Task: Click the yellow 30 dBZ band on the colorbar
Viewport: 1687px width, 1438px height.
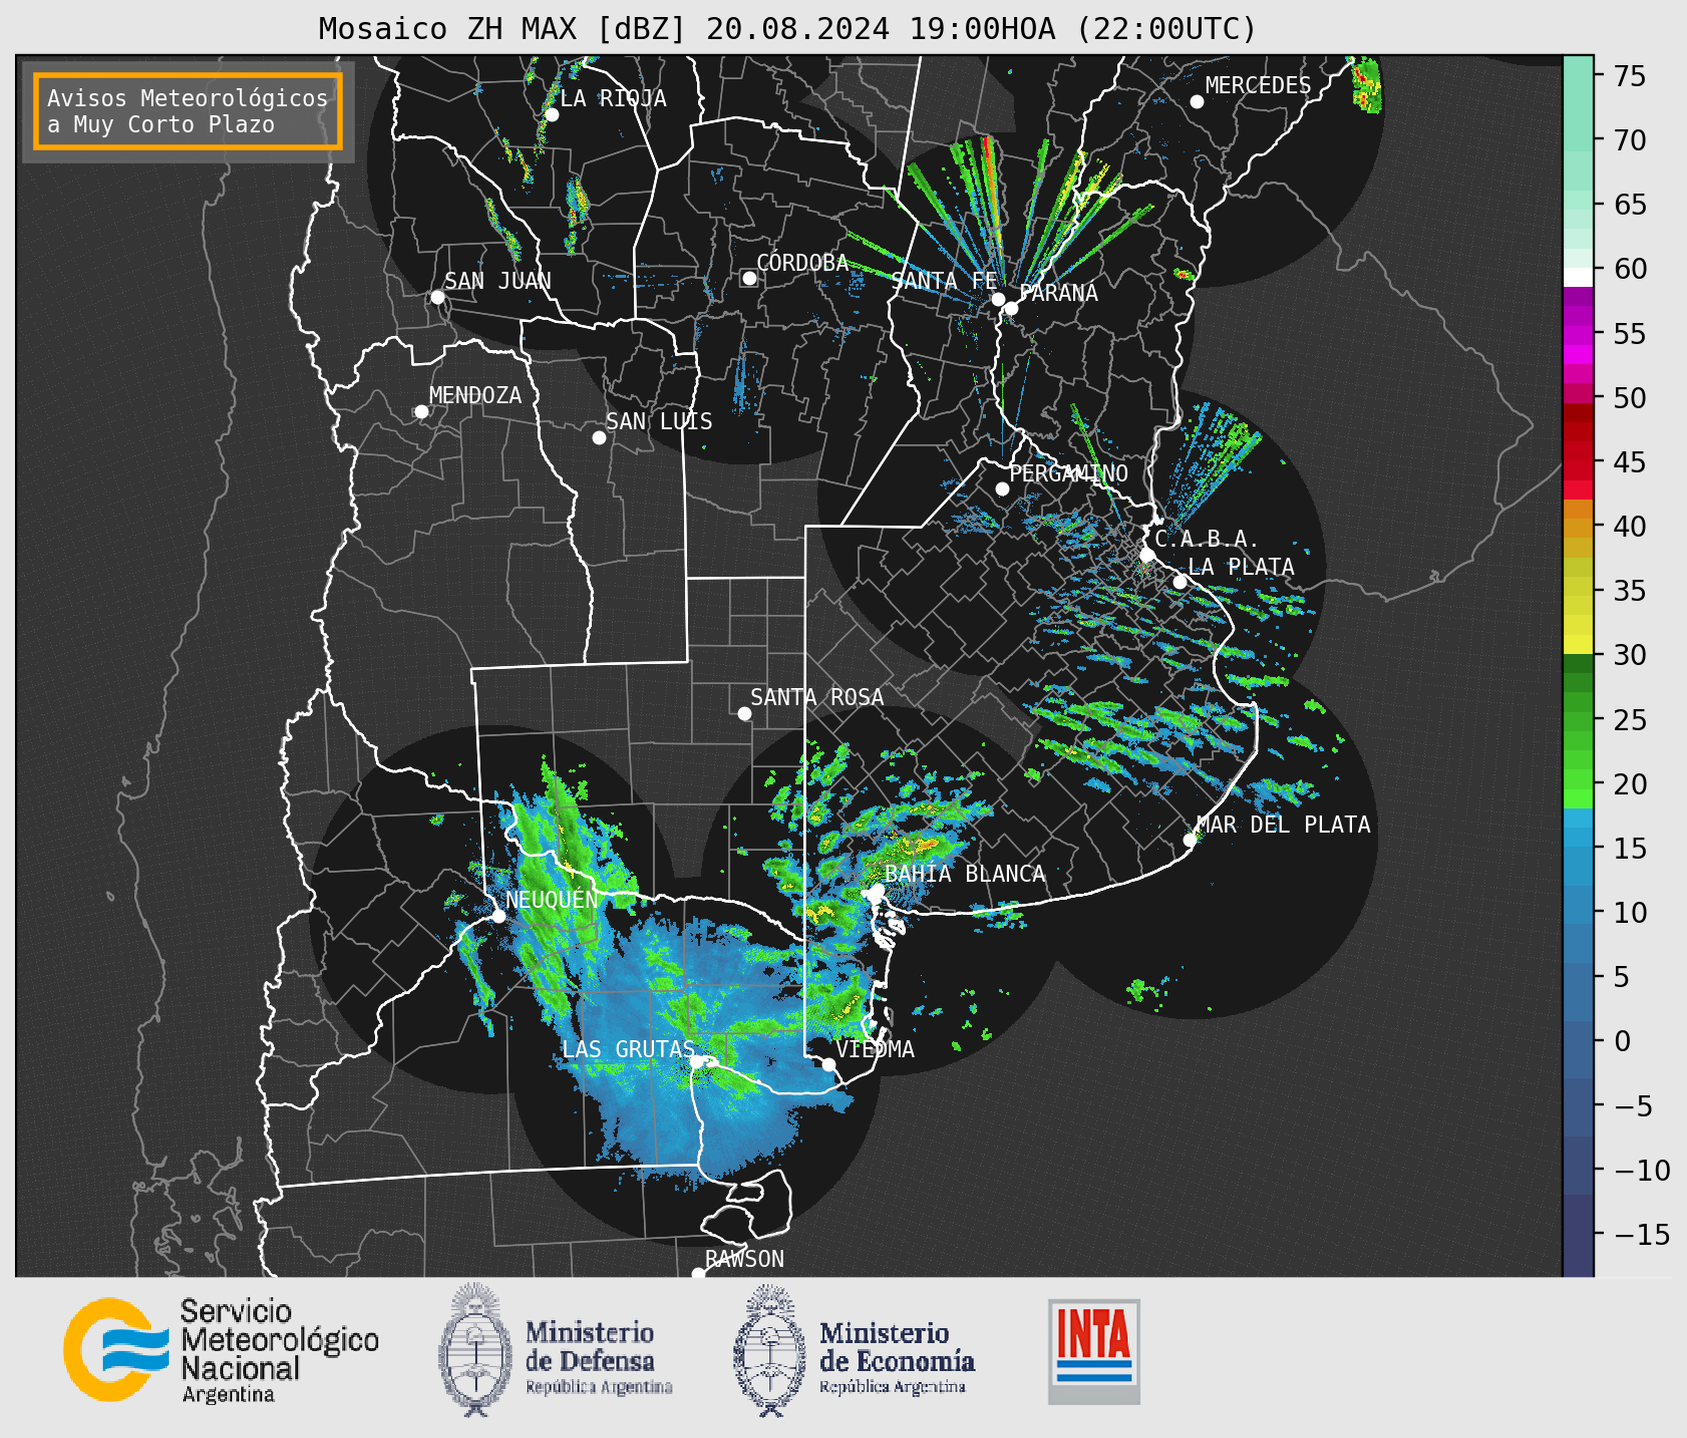Action: coord(1578,645)
